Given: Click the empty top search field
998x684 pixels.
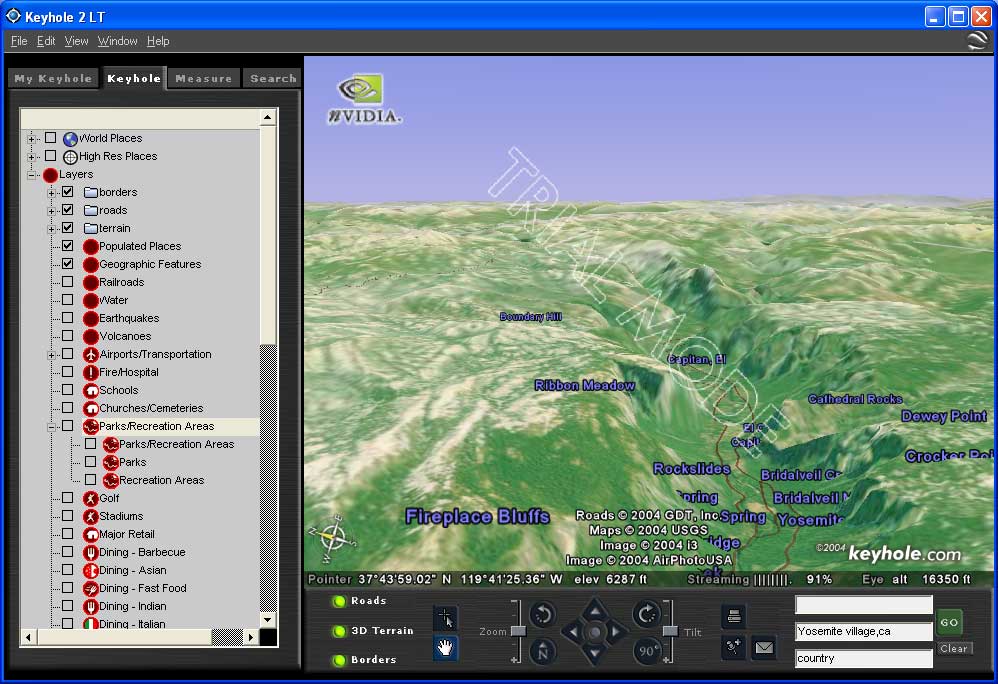Looking at the screenshot, I should (x=864, y=604).
